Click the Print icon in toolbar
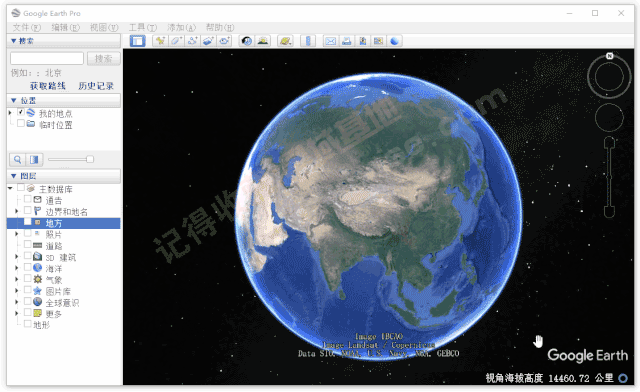The image size is (640, 392). coord(347,41)
